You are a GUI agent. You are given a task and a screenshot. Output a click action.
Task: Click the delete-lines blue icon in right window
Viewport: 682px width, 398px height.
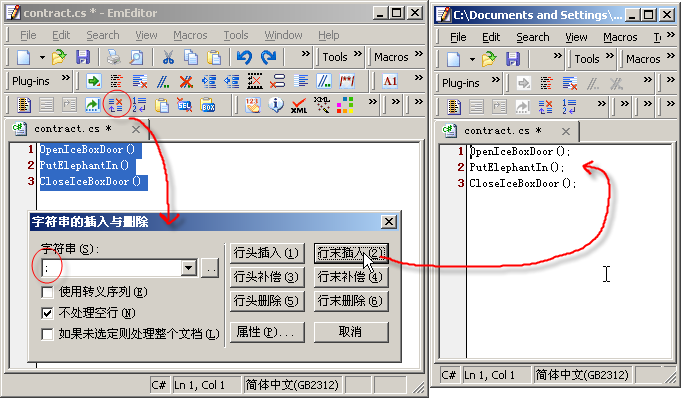[x=570, y=83]
